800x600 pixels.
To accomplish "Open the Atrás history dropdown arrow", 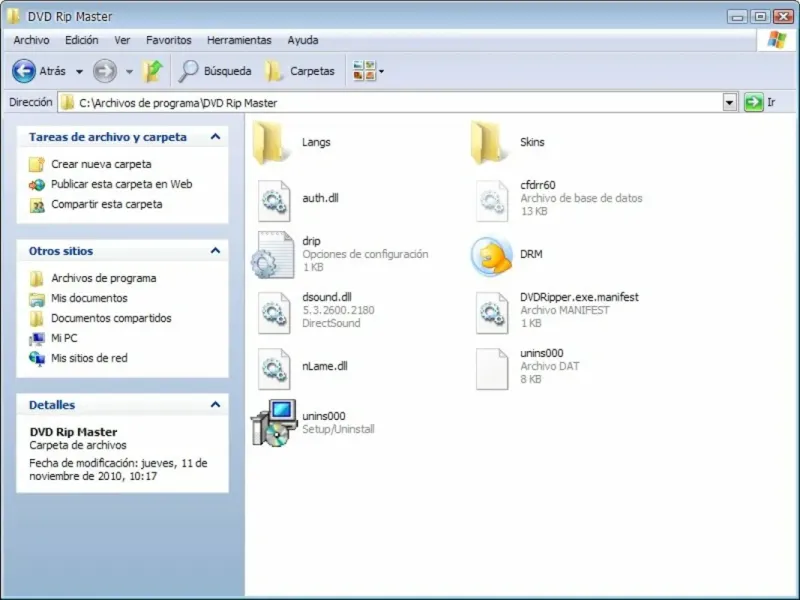I will click(79, 71).
